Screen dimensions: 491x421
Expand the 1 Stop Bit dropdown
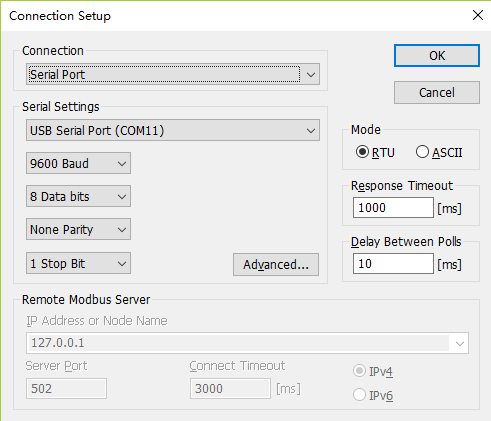coord(78,263)
